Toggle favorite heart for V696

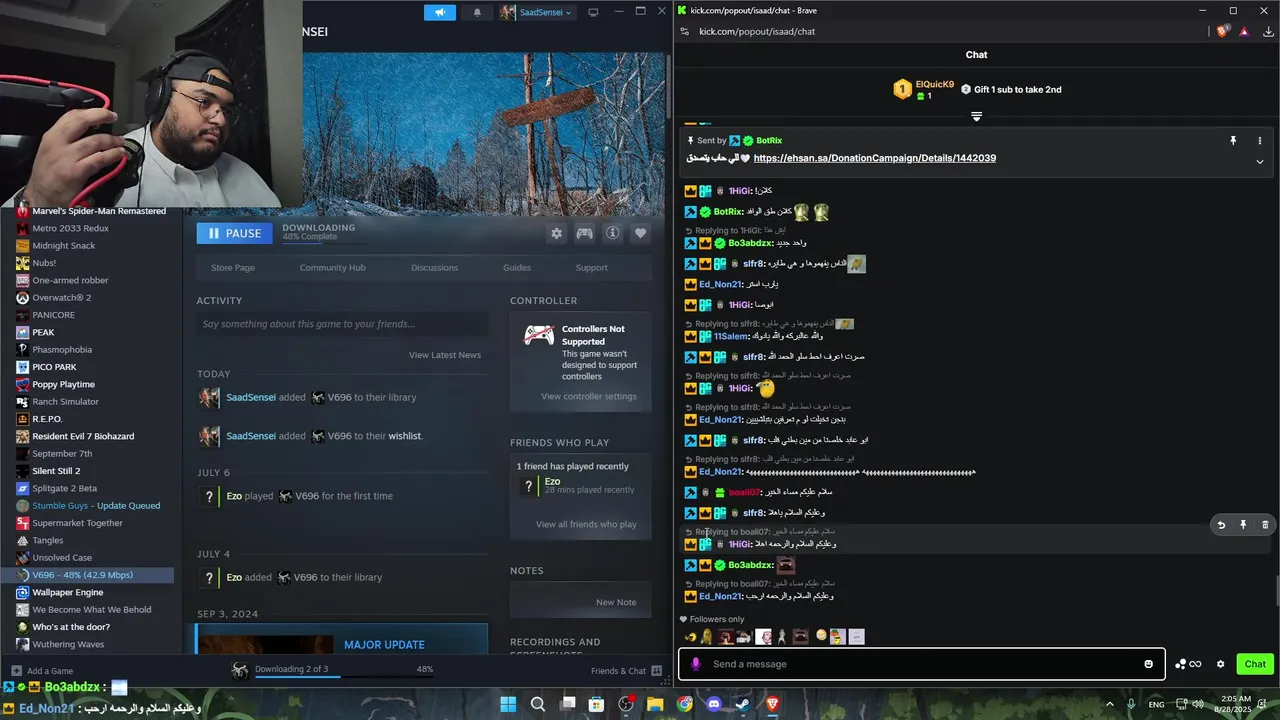[x=641, y=233]
